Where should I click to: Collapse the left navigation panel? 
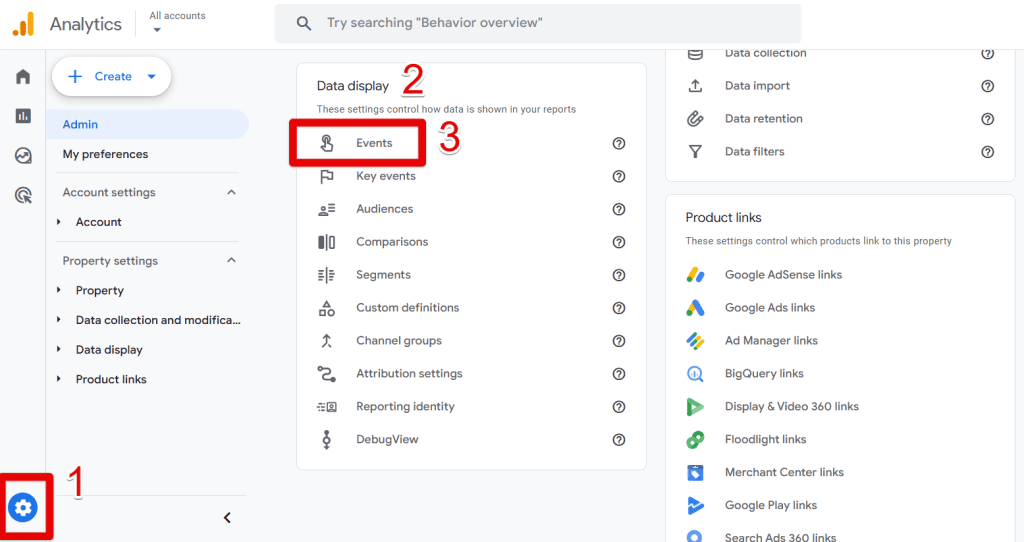tap(227, 518)
